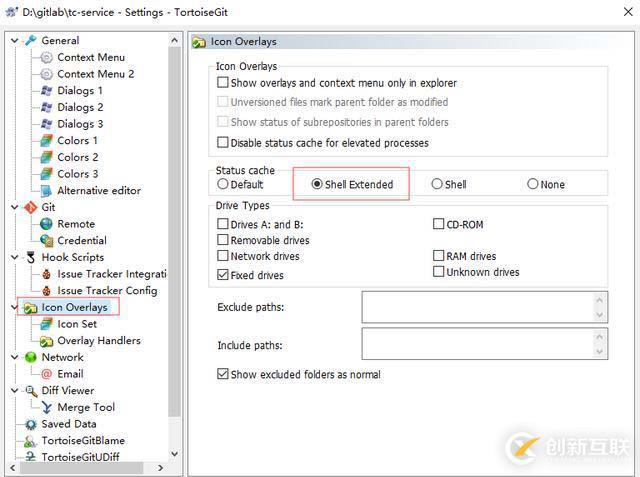Screen dimensions: 640x477
Task: Click the tree scroll up arrow
Action: click(174, 40)
